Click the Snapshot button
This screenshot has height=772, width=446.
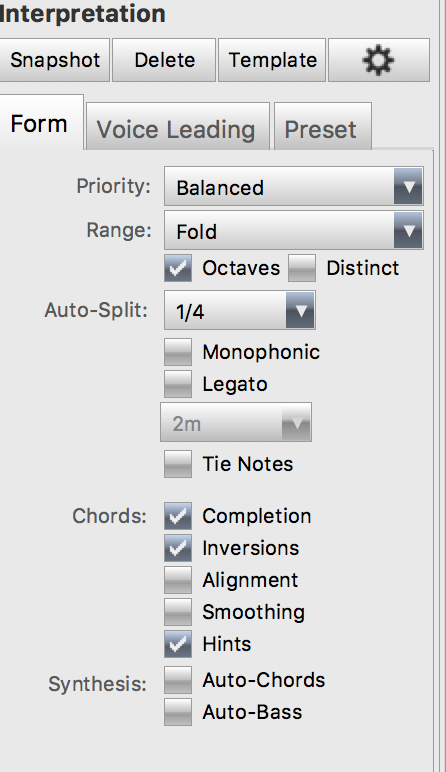(54, 60)
